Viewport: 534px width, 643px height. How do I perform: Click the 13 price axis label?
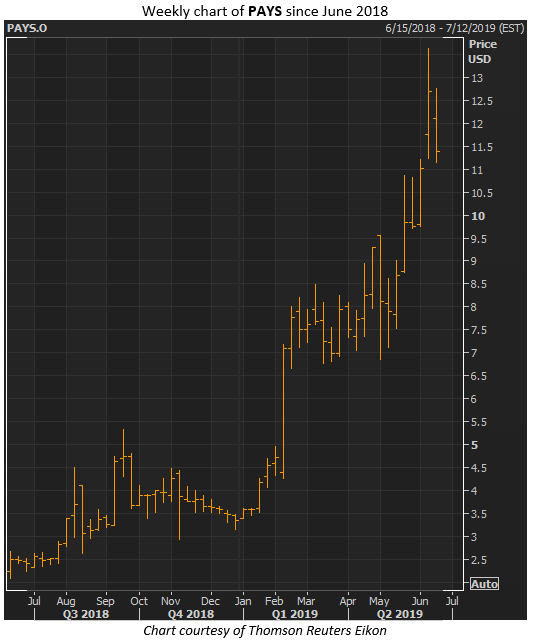click(477, 78)
